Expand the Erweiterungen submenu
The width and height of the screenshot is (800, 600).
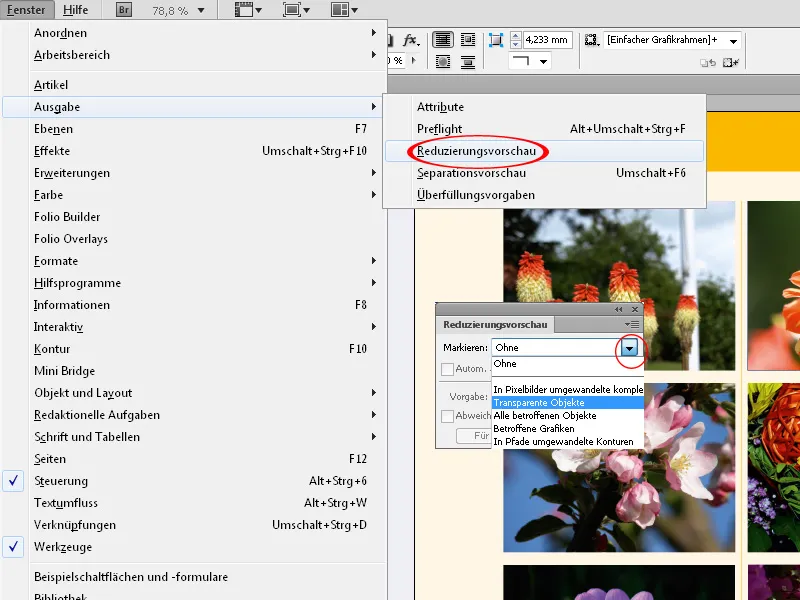coord(194,172)
